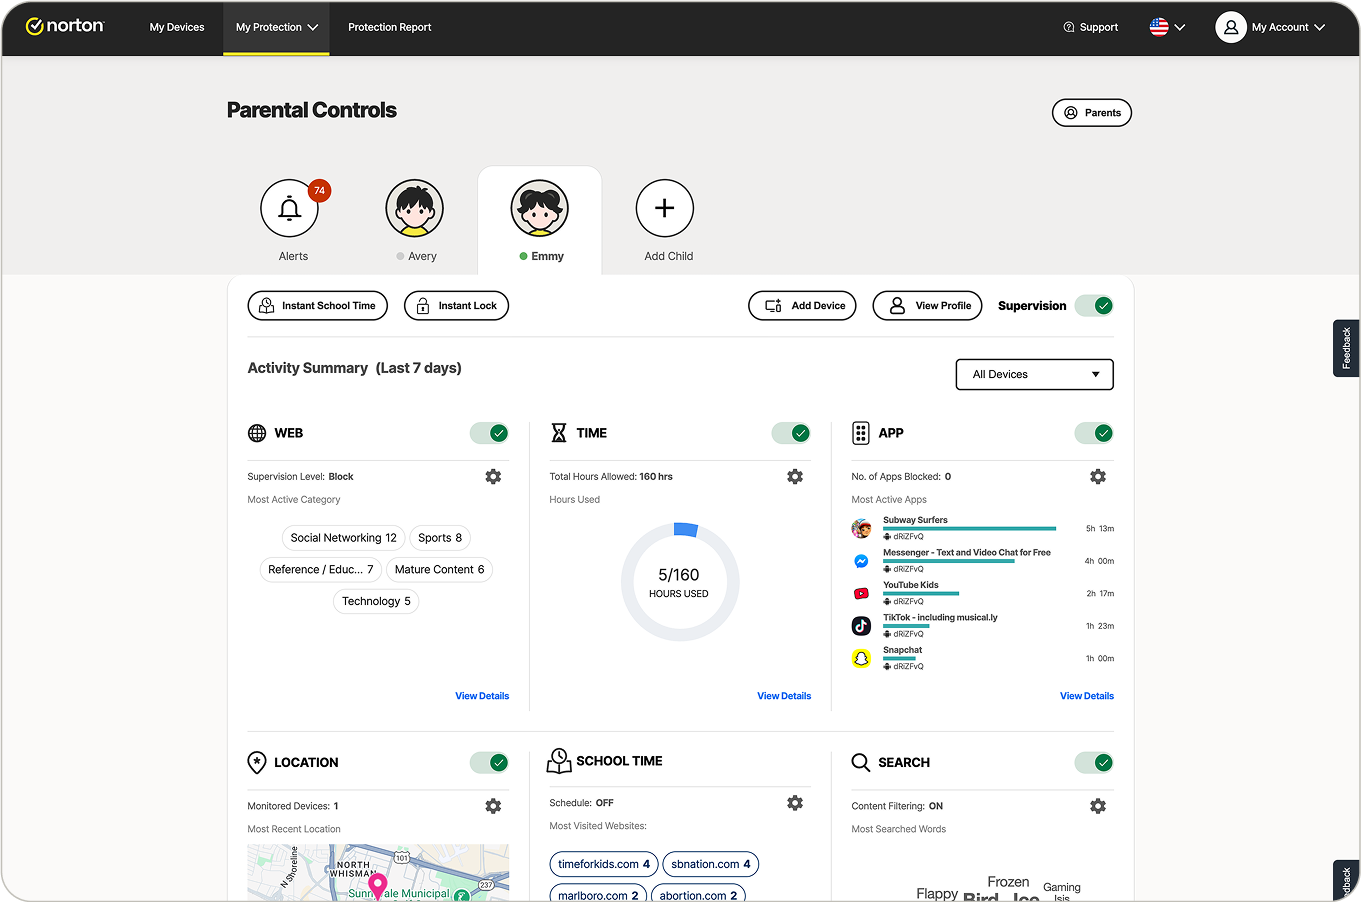Click the Parents button
Image resolution: width=1361 pixels, height=902 pixels.
point(1092,113)
